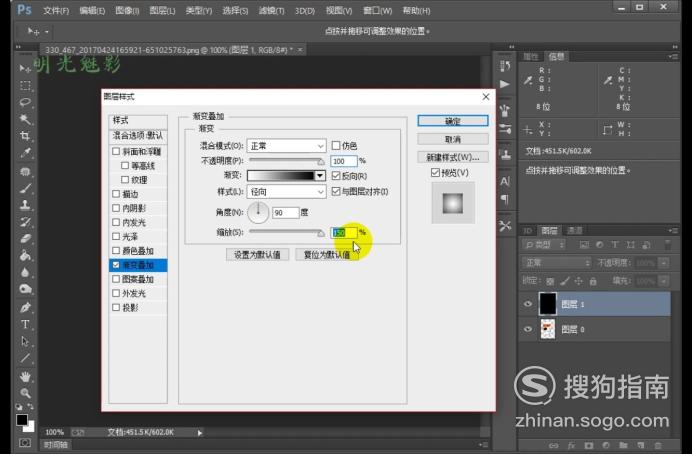Select the Healing Brush tool

pos(25,172)
